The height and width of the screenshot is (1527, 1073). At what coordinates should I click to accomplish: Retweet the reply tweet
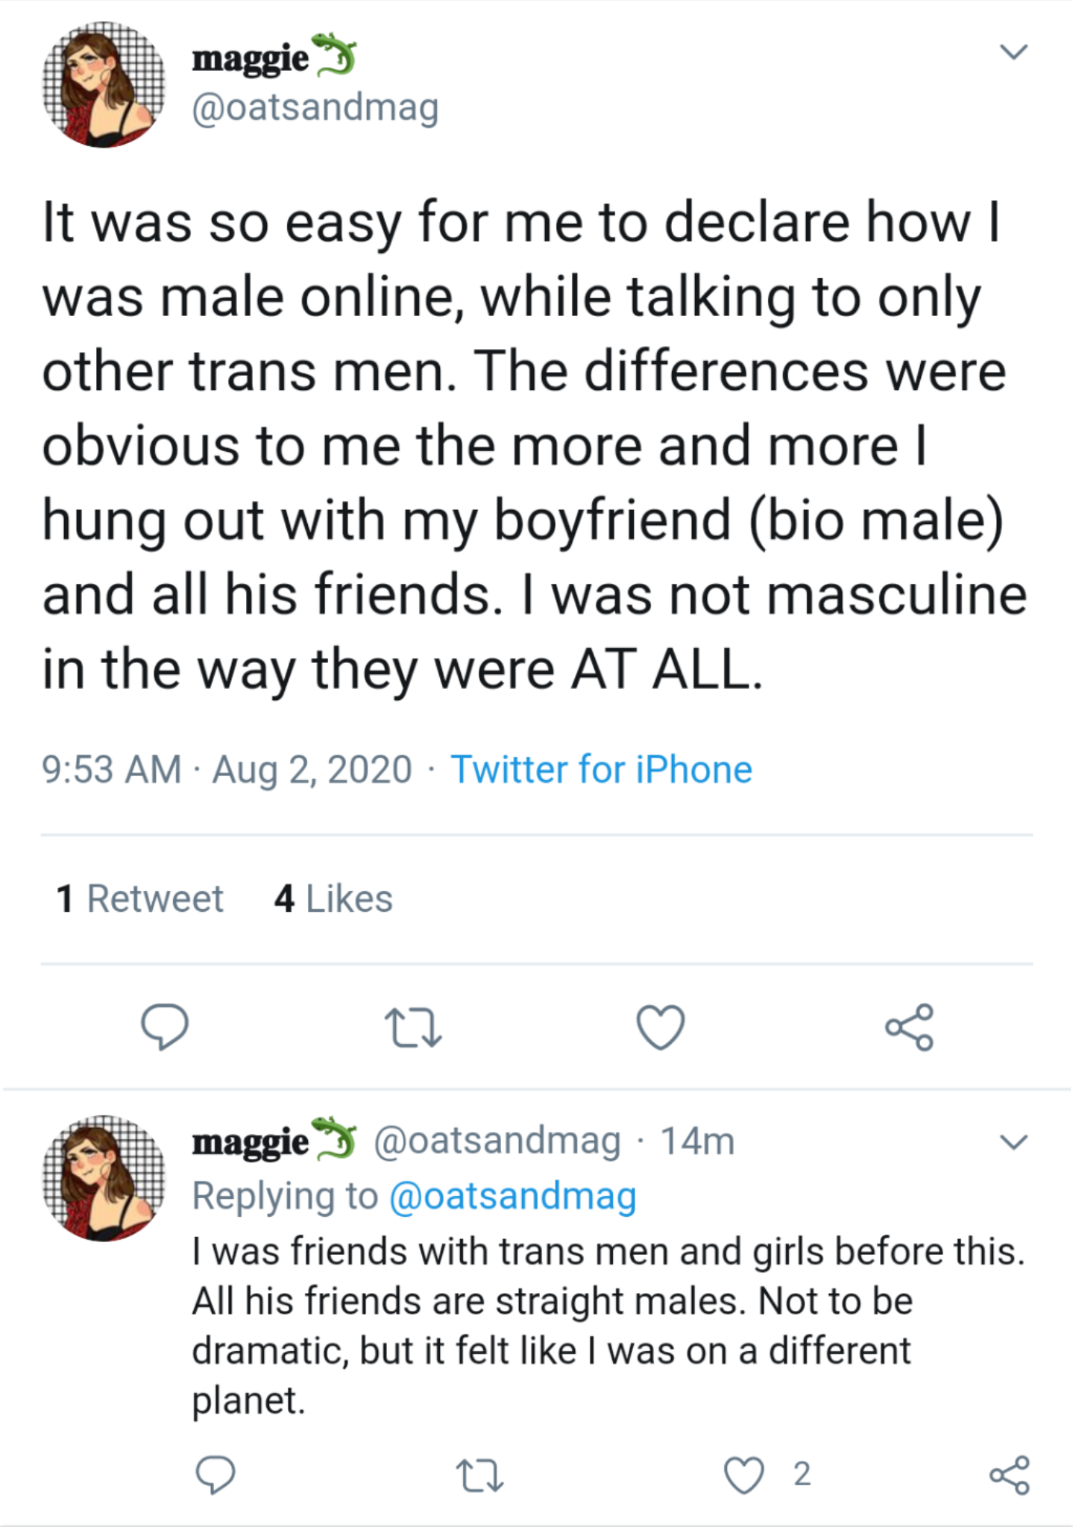click(479, 1475)
